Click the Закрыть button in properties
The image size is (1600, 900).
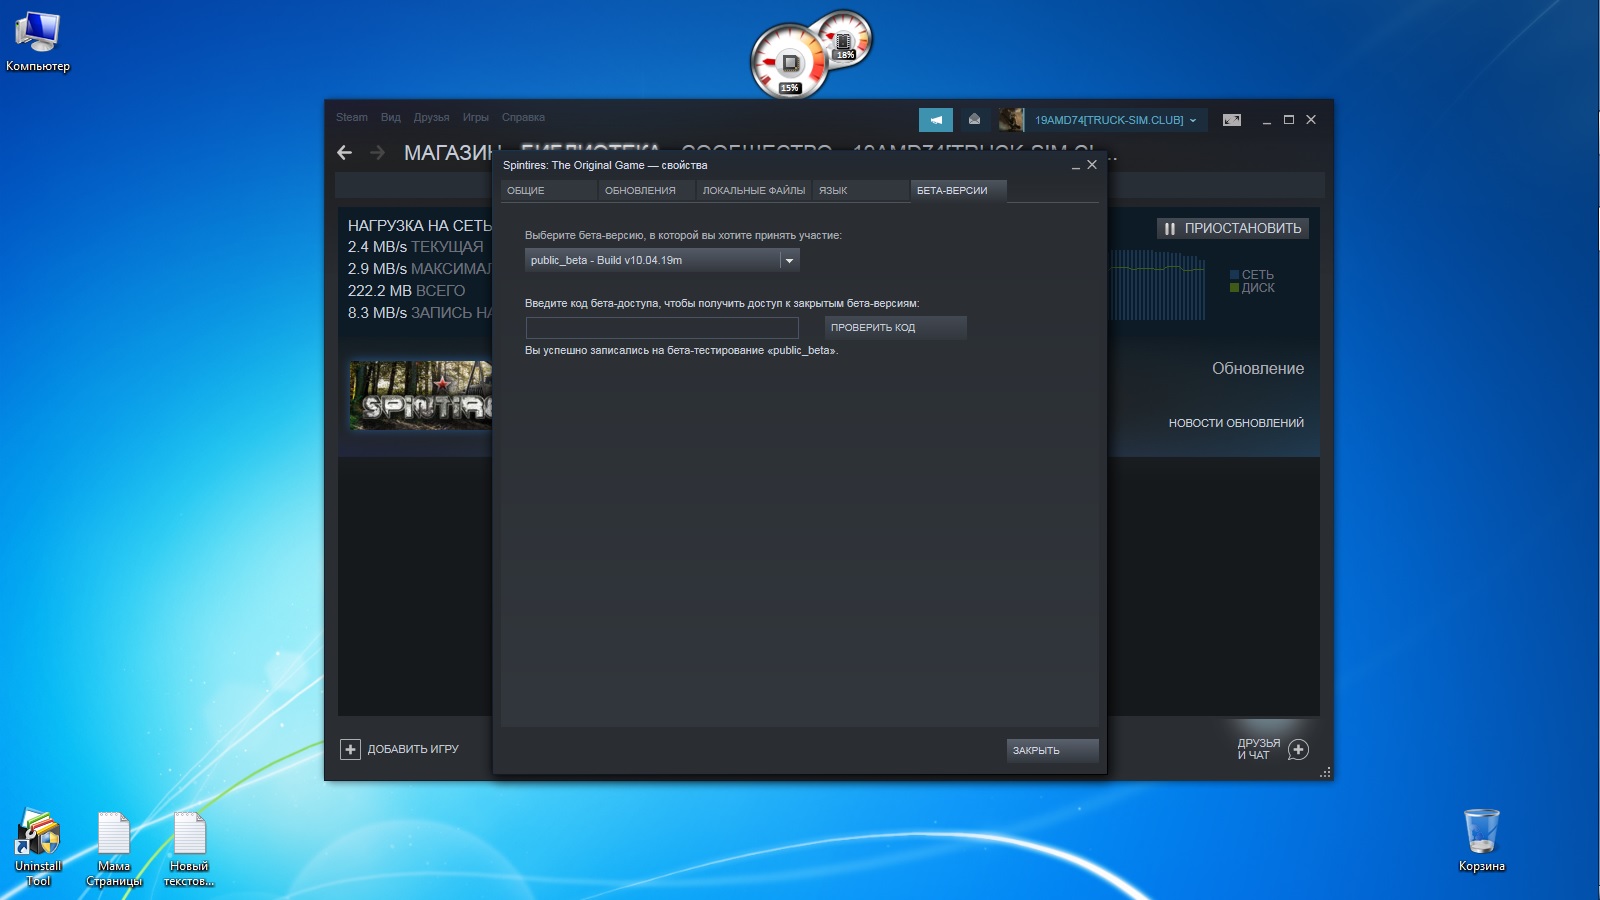click(x=1052, y=750)
